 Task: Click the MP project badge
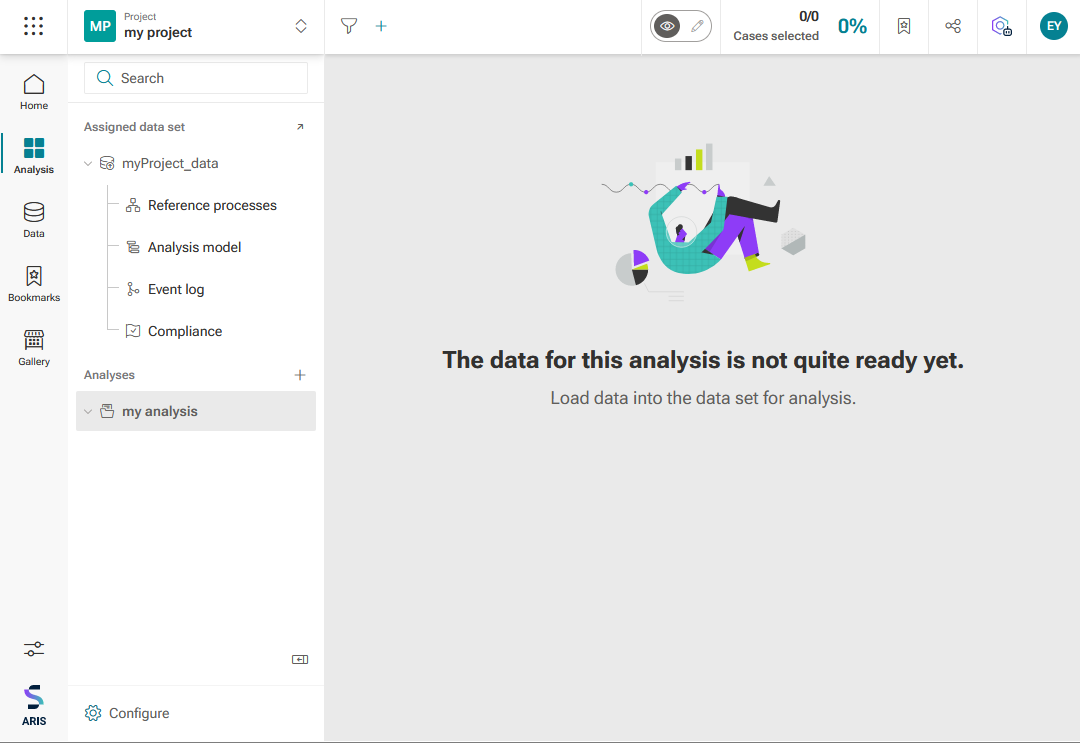(x=100, y=26)
